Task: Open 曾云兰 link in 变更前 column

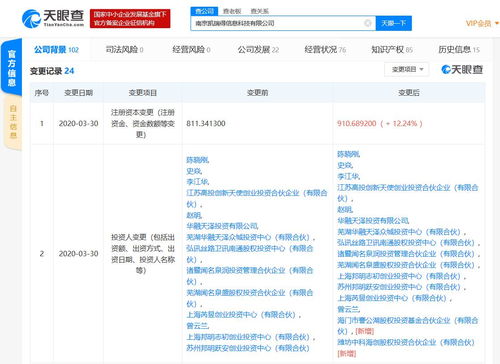Action: [x=198, y=326]
